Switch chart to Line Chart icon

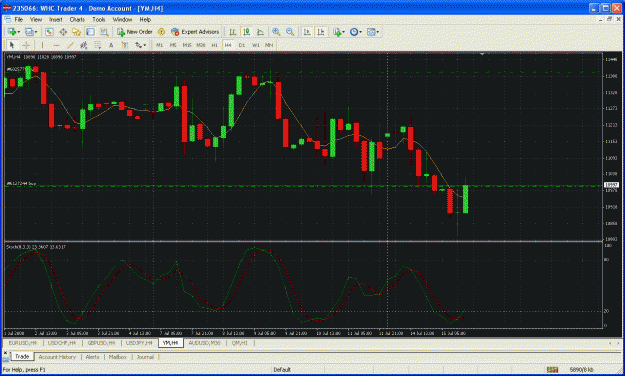point(260,32)
